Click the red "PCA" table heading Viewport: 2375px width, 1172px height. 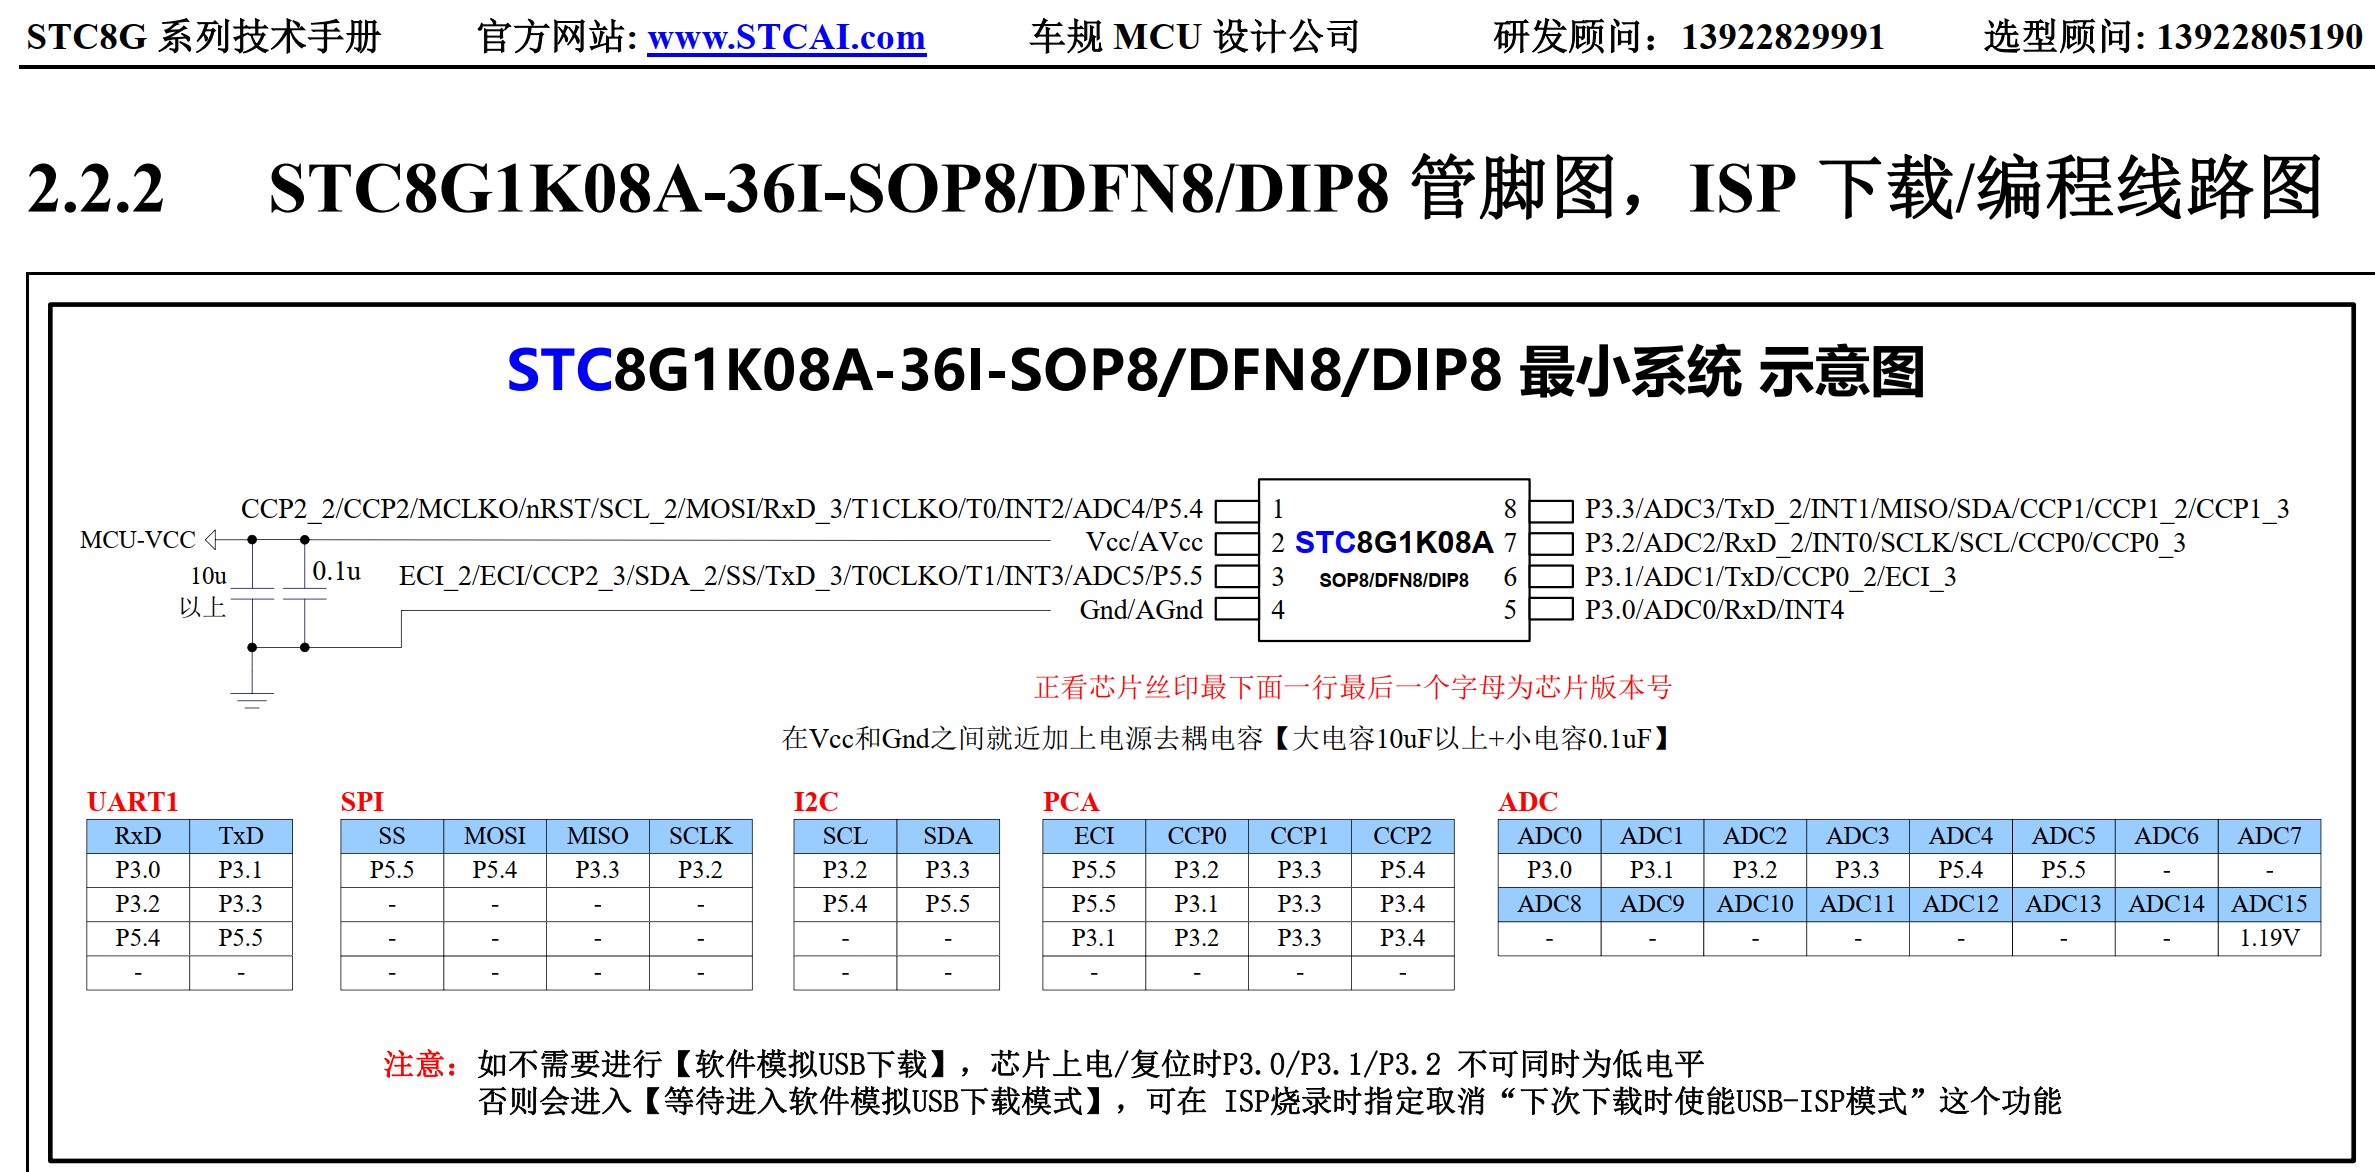1071,802
